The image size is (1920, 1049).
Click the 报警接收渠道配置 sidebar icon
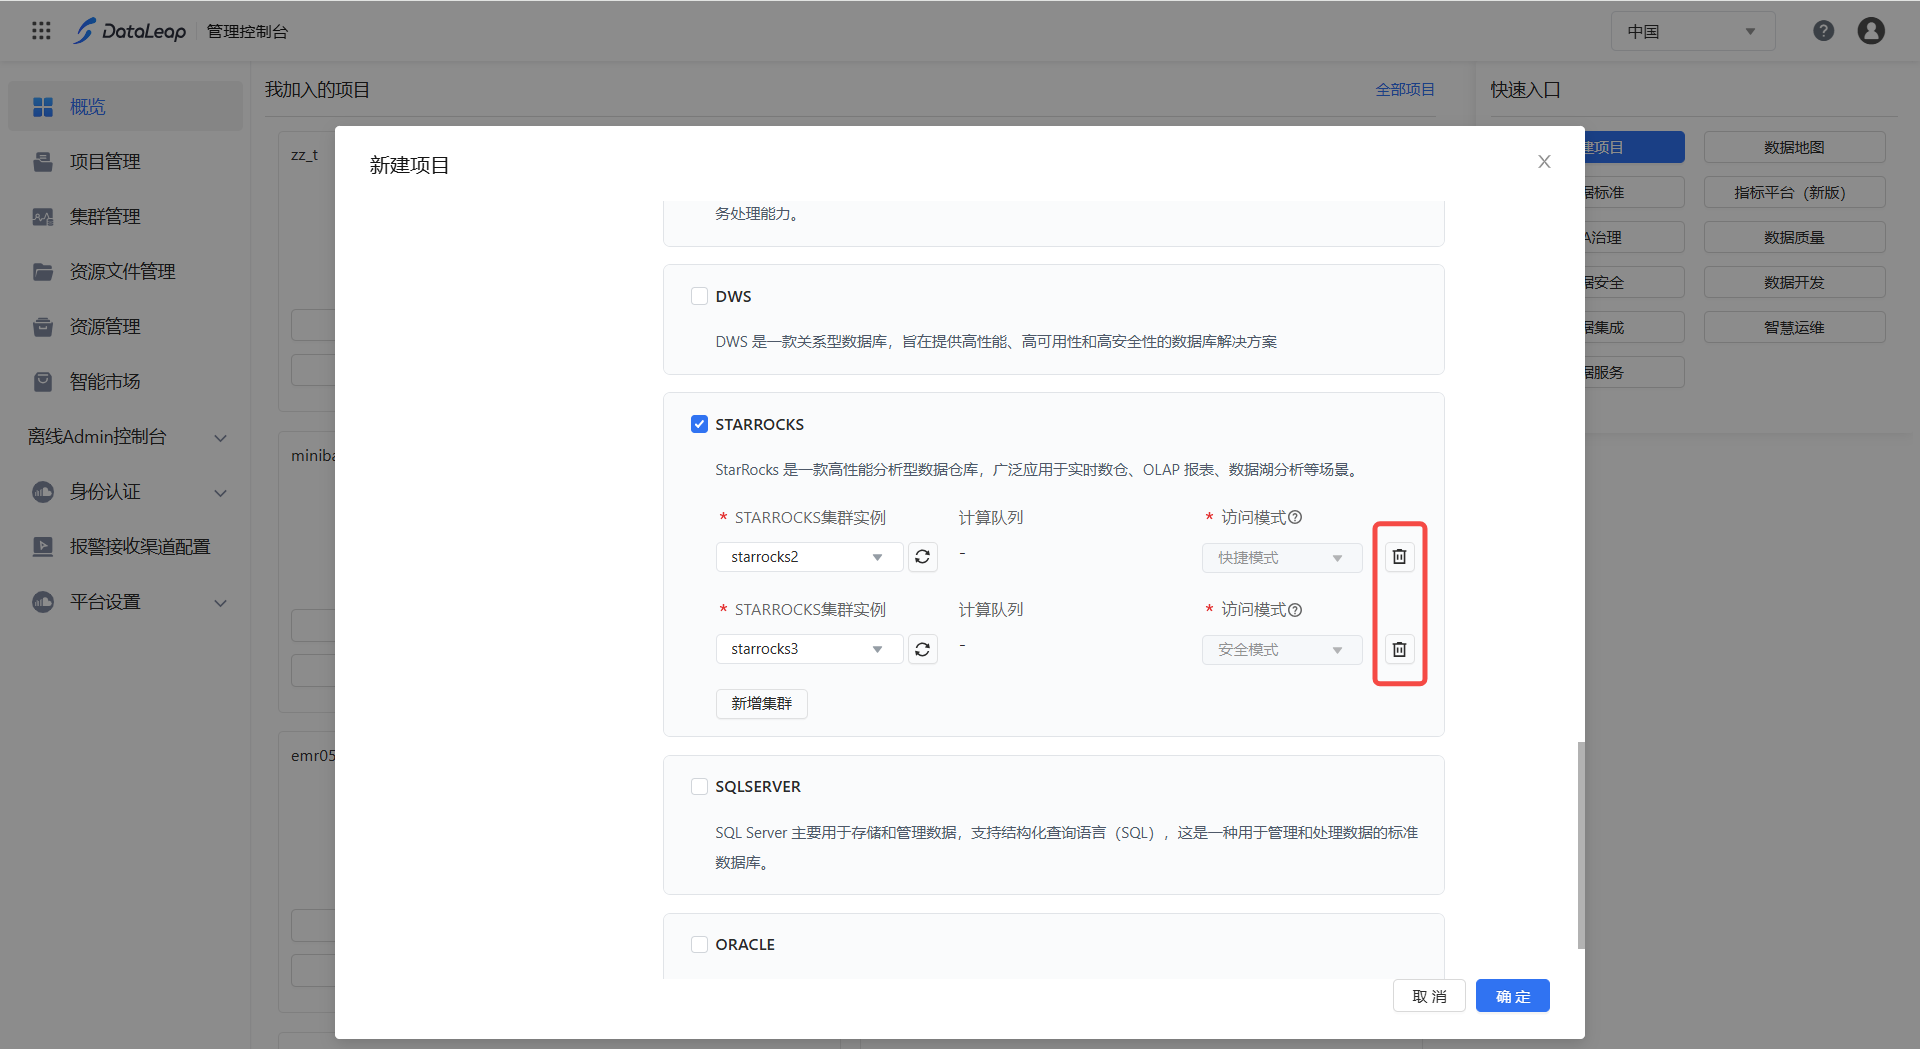click(43, 547)
